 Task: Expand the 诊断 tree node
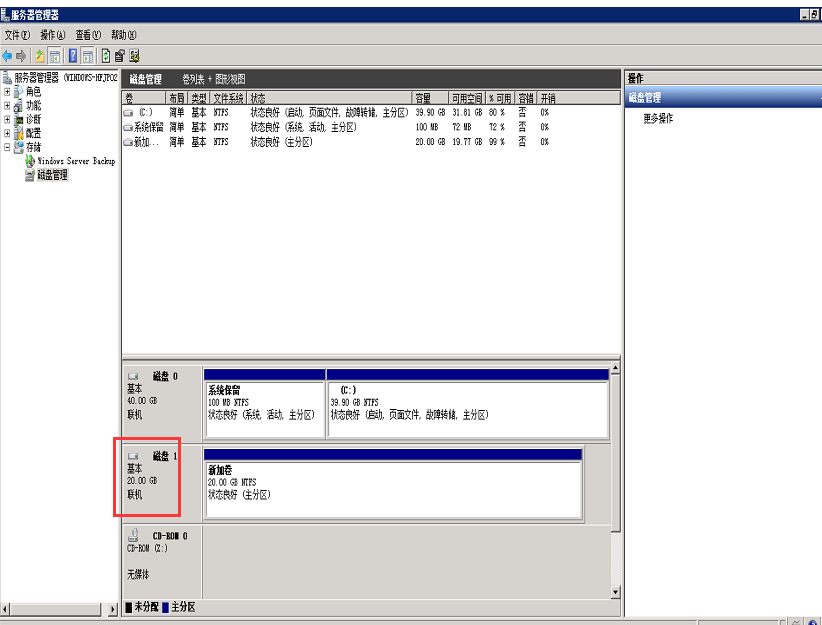(7, 119)
